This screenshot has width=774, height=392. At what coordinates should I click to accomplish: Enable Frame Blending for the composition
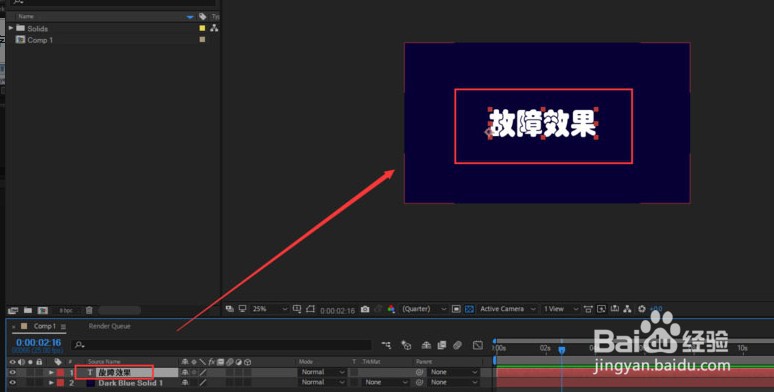(x=442, y=345)
